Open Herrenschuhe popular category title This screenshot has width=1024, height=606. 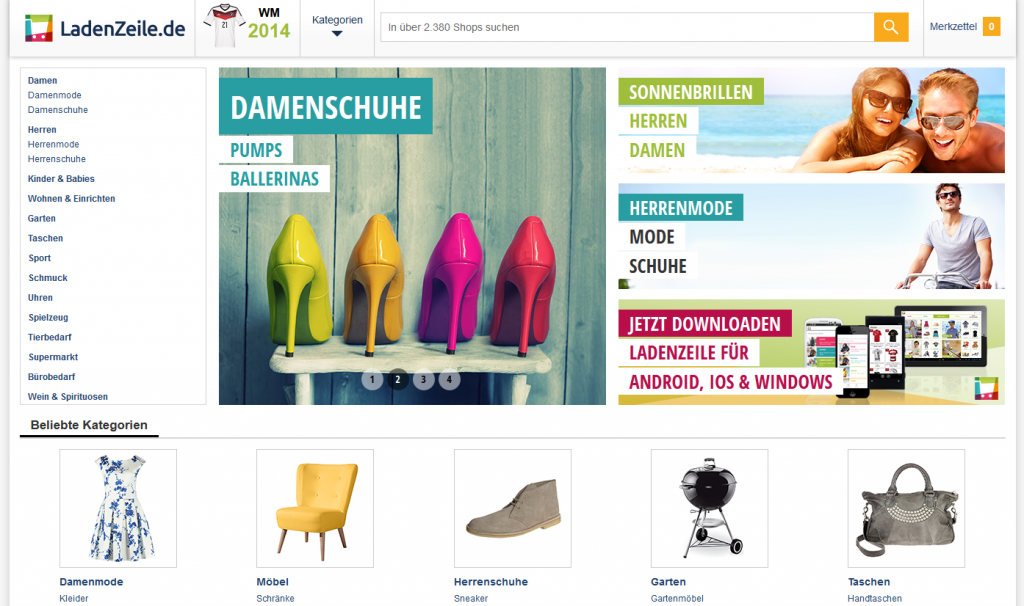pyautogui.click(x=491, y=582)
